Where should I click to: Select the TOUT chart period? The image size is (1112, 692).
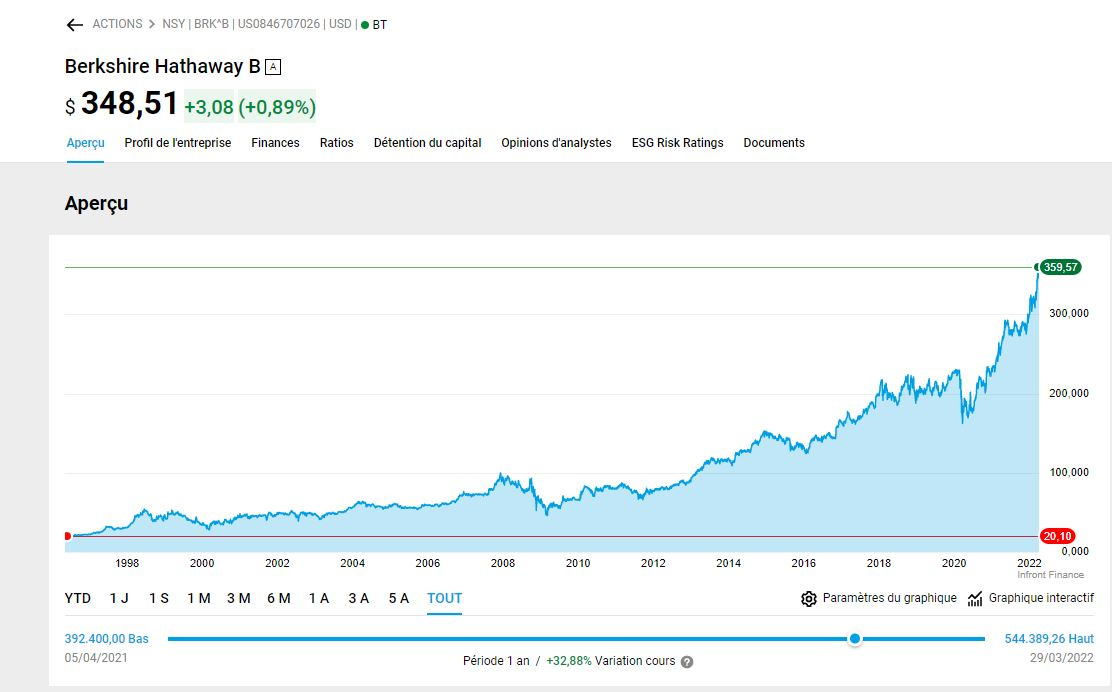[445, 598]
